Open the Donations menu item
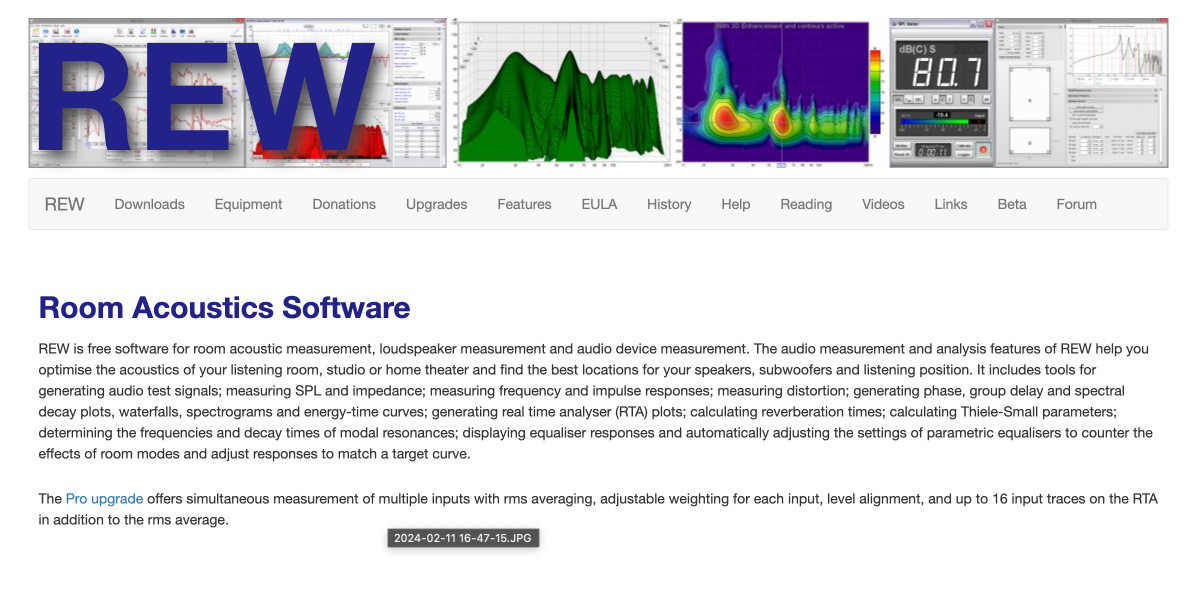This screenshot has width=1198, height=610. [344, 204]
